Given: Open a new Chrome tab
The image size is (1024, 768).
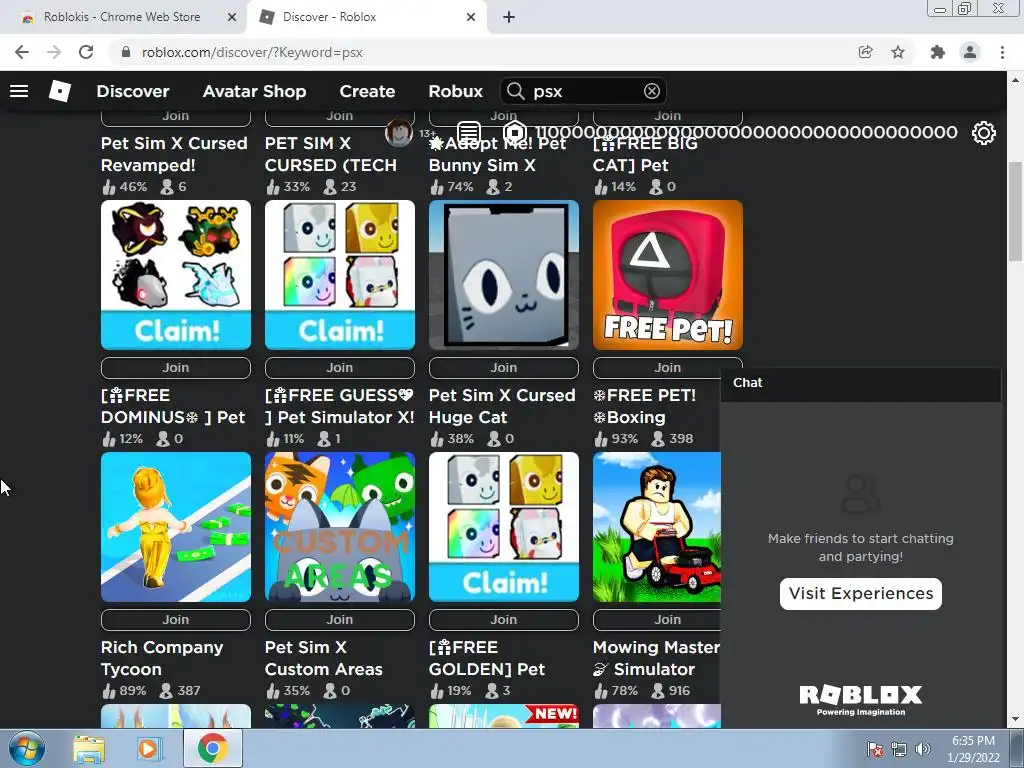Looking at the screenshot, I should click(x=509, y=17).
